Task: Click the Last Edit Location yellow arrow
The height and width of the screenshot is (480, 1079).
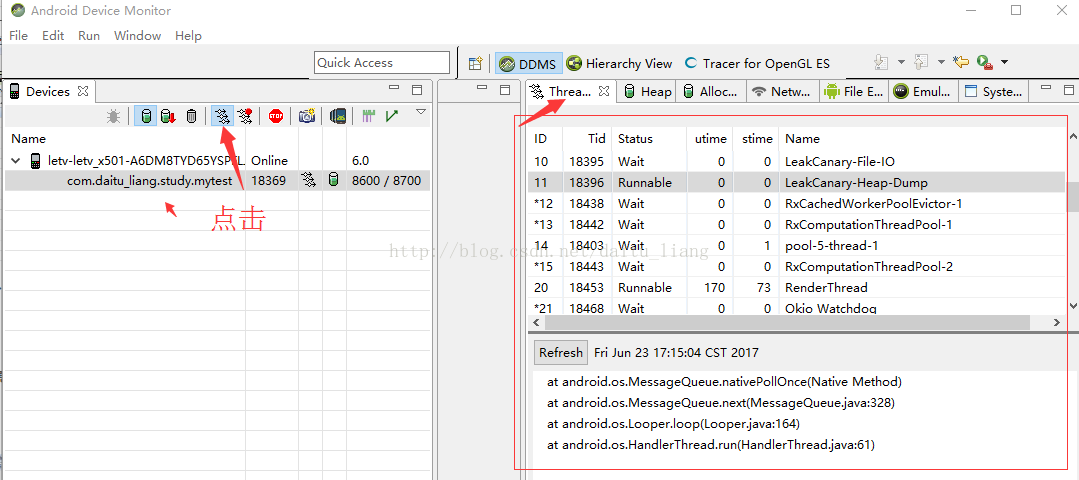Action: [x=961, y=63]
